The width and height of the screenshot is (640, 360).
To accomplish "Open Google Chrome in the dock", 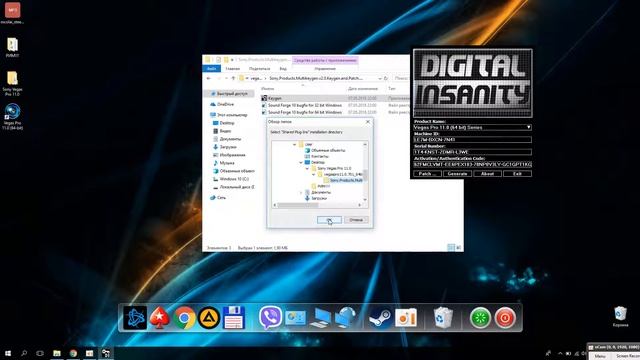I will (x=184, y=318).
